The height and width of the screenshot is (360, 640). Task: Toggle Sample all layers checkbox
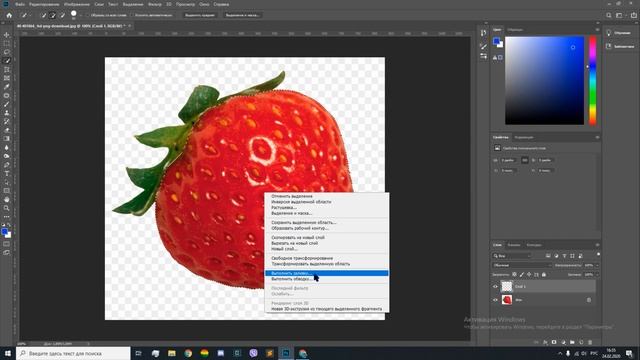(87, 15)
